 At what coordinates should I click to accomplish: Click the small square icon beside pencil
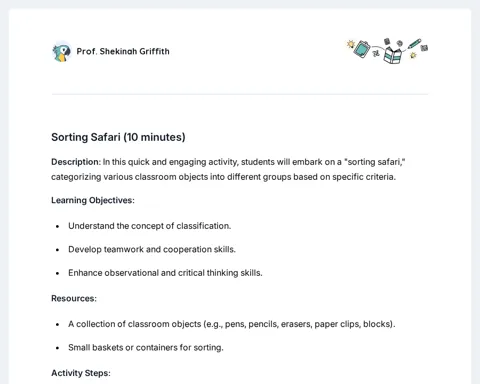click(424, 48)
